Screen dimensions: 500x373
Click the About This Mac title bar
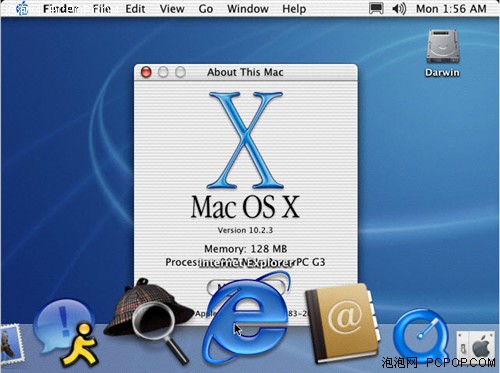tap(246, 72)
